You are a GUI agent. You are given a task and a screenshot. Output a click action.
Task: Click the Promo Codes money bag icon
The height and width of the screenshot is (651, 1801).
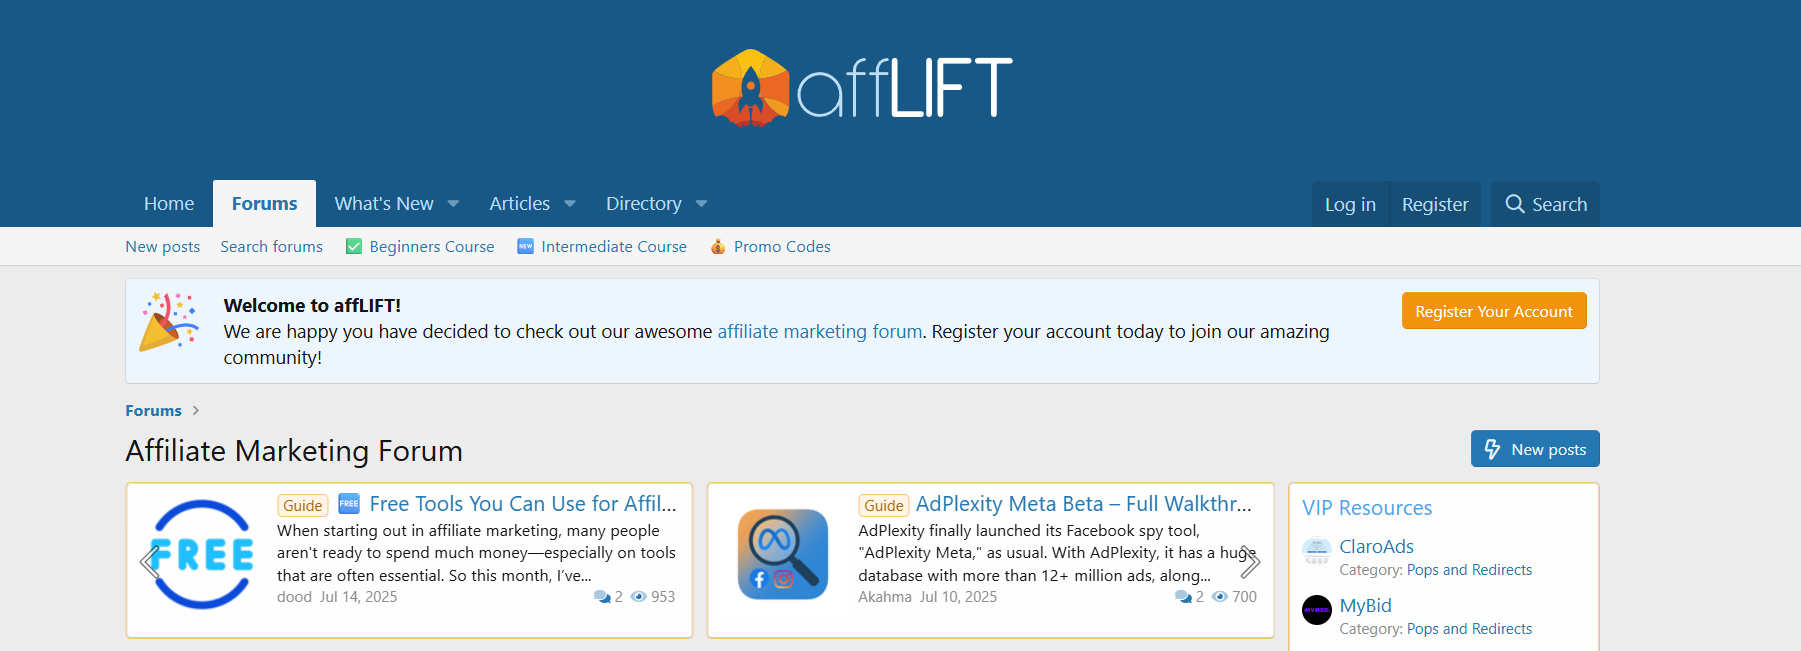point(718,246)
